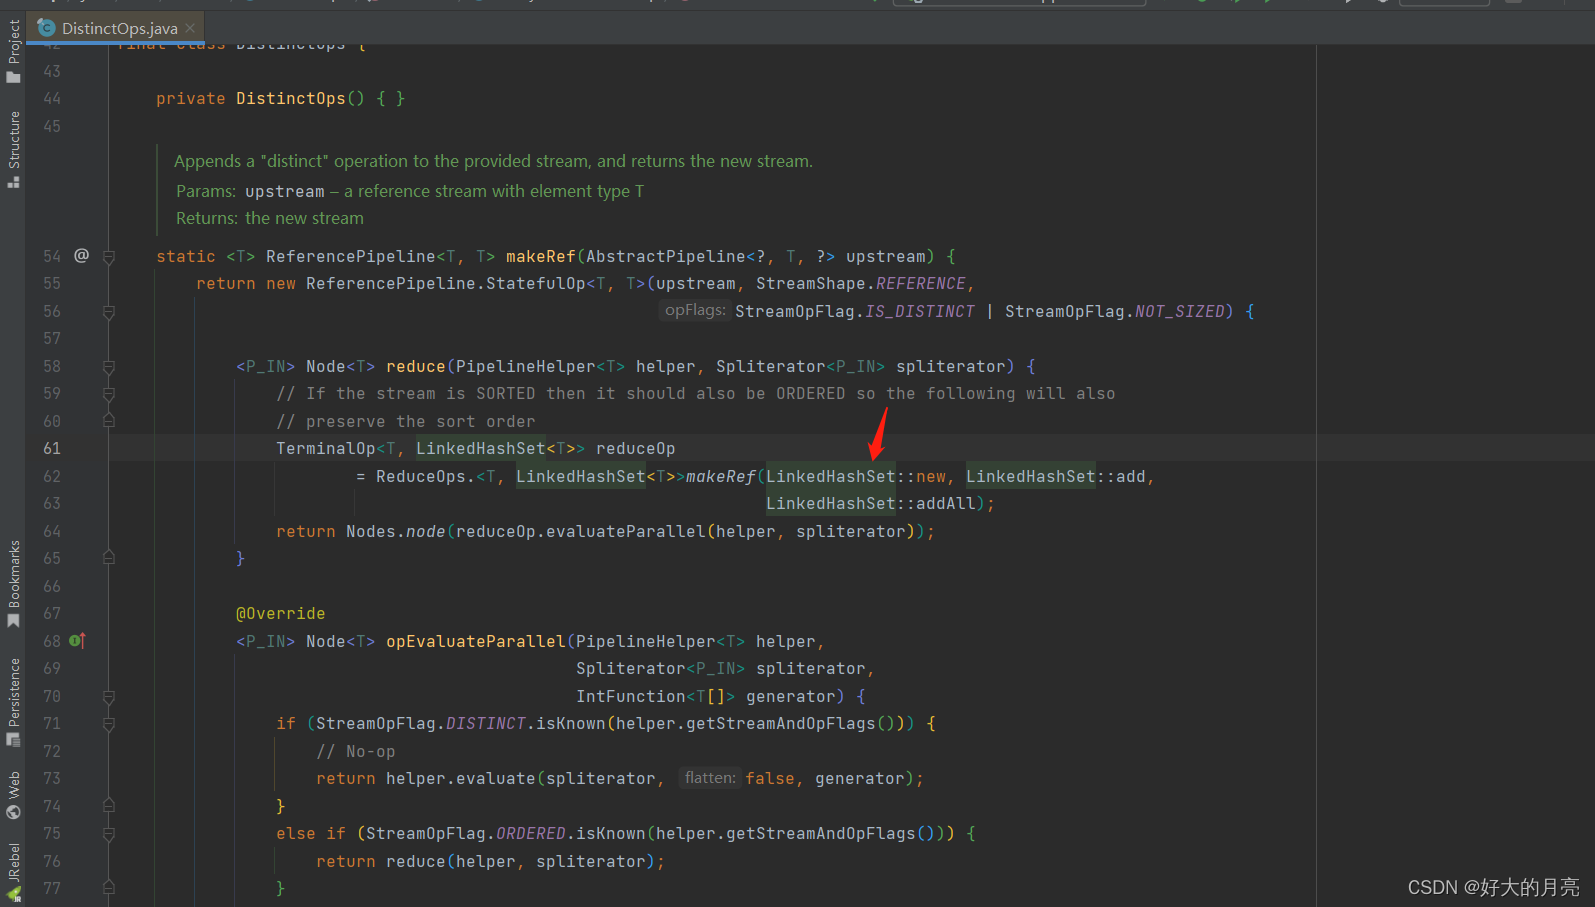Click the 'DISTINCT' constant on line 71
The height and width of the screenshot is (907, 1595).
pos(486,723)
